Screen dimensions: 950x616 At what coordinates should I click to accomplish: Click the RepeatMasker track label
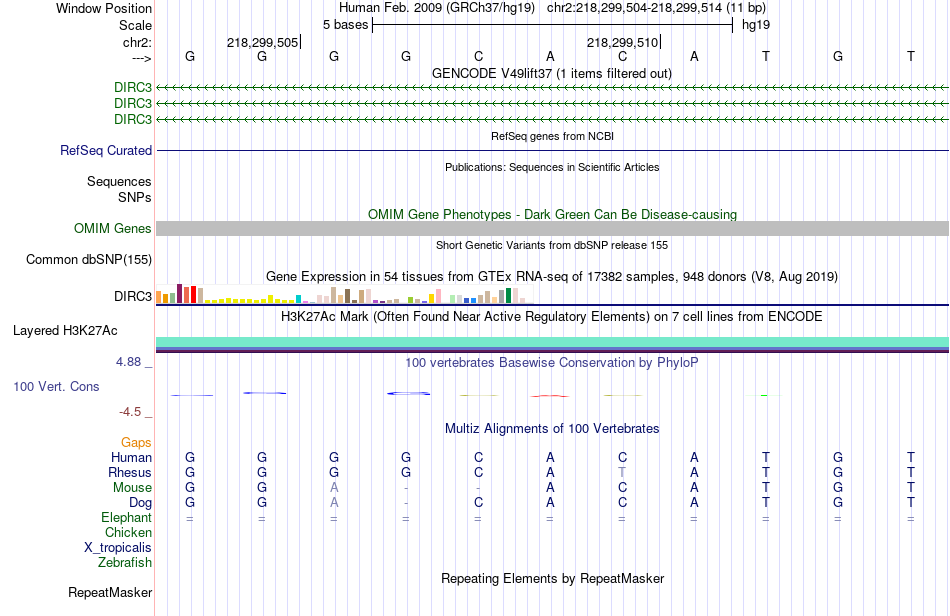point(110,592)
